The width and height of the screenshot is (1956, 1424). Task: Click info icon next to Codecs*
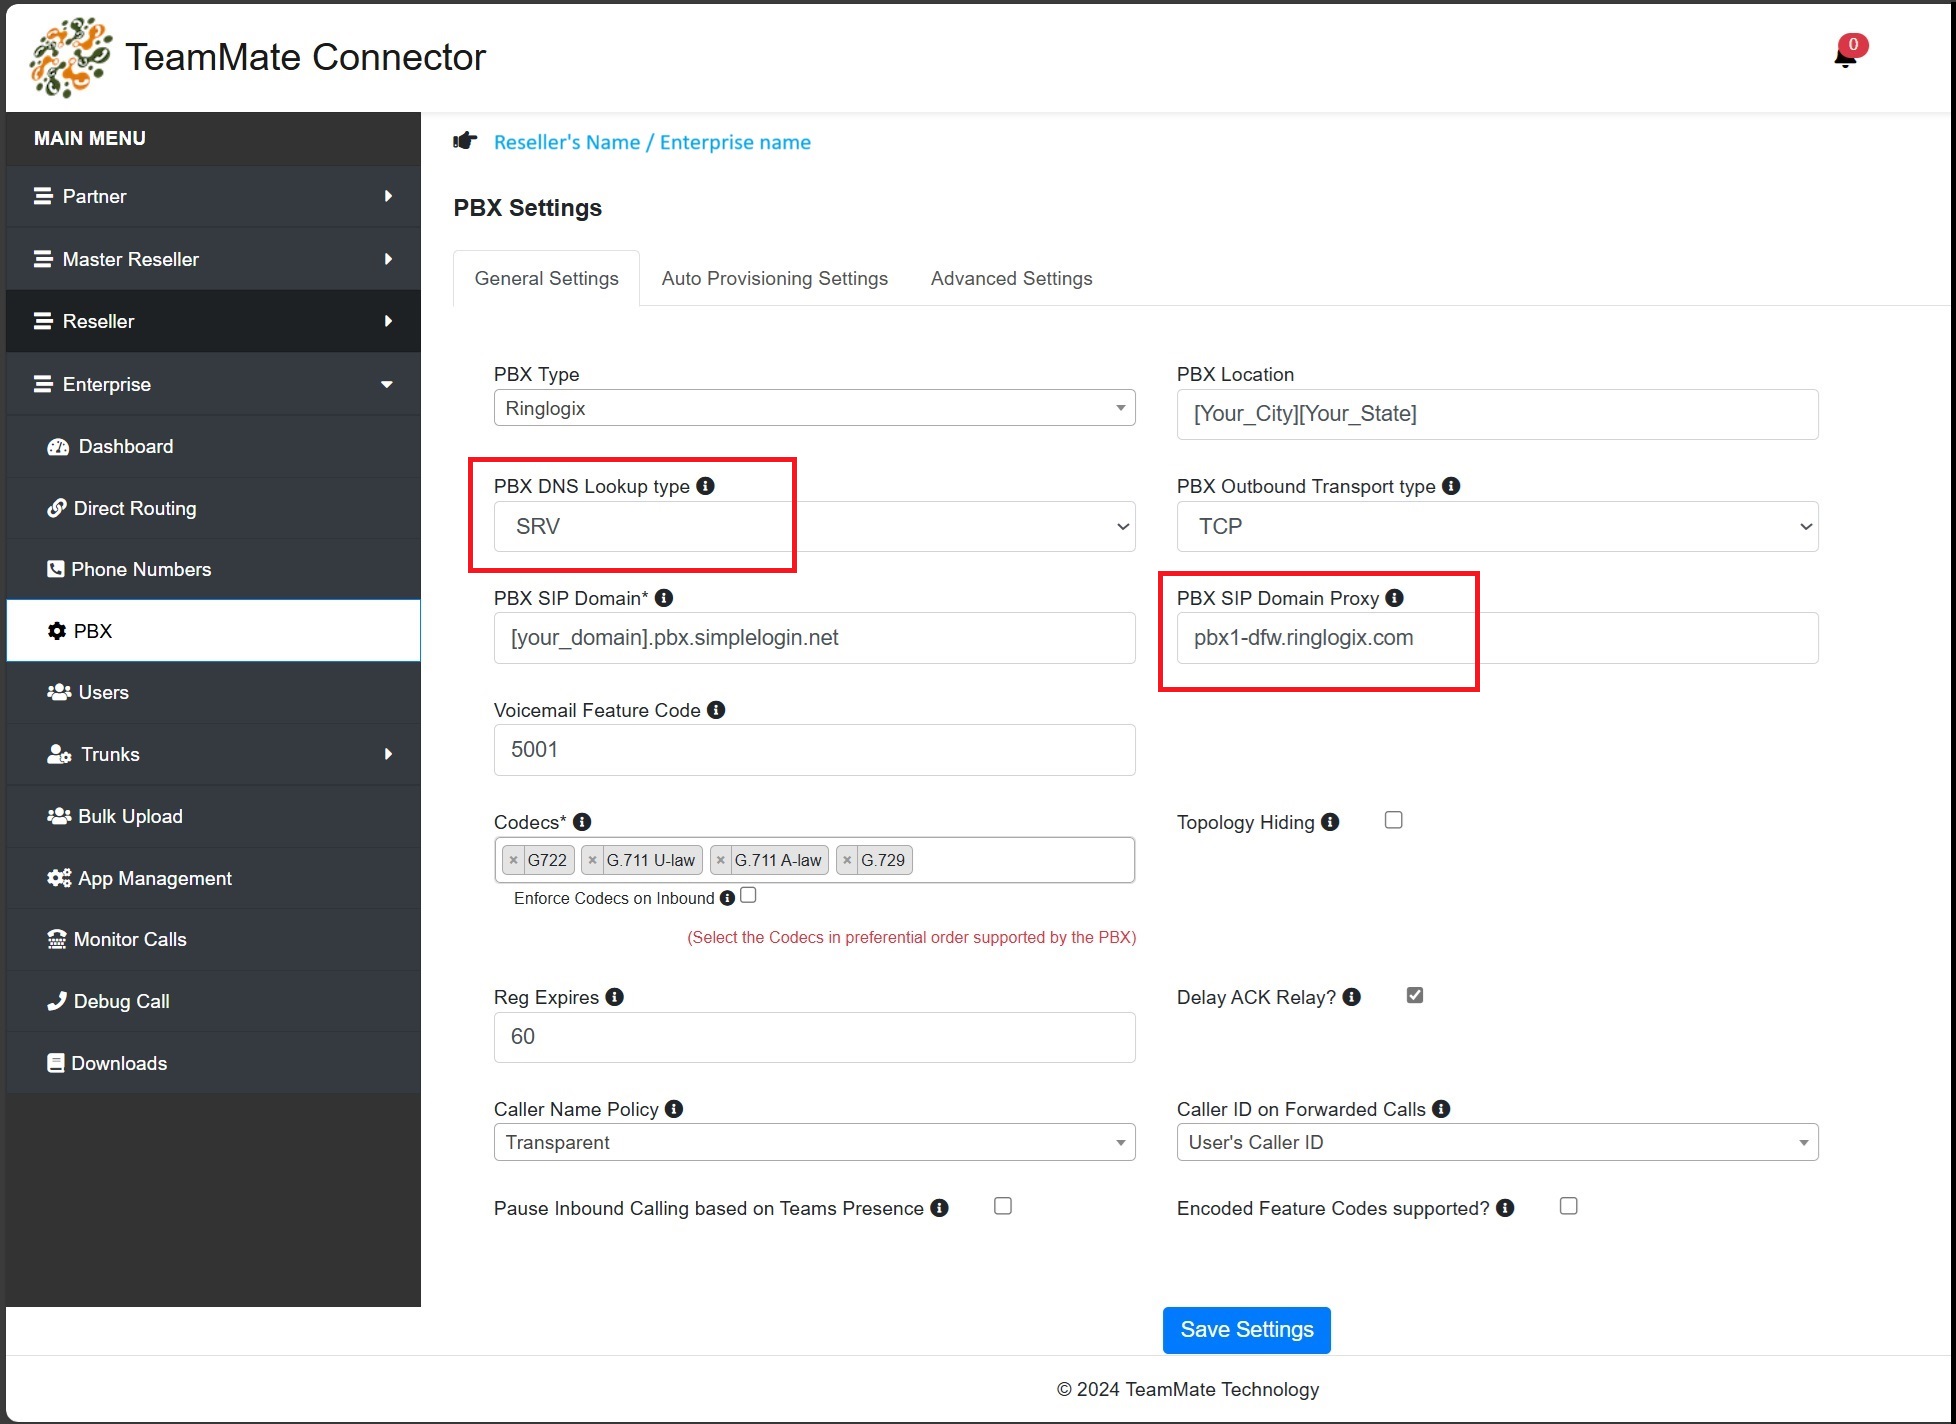click(x=583, y=822)
